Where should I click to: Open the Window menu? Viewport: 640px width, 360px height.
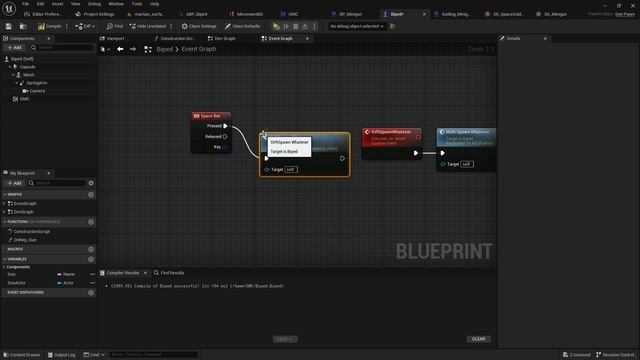point(116,4)
